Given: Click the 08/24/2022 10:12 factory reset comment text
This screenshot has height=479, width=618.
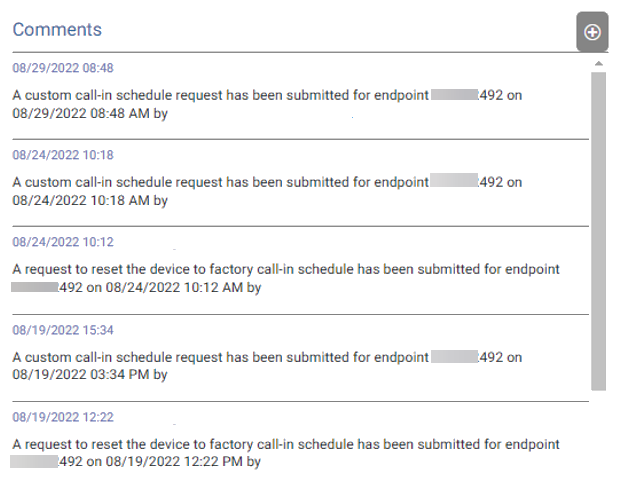Looking at the screenshot, I should pyautogui.click(x=286, y=278).
